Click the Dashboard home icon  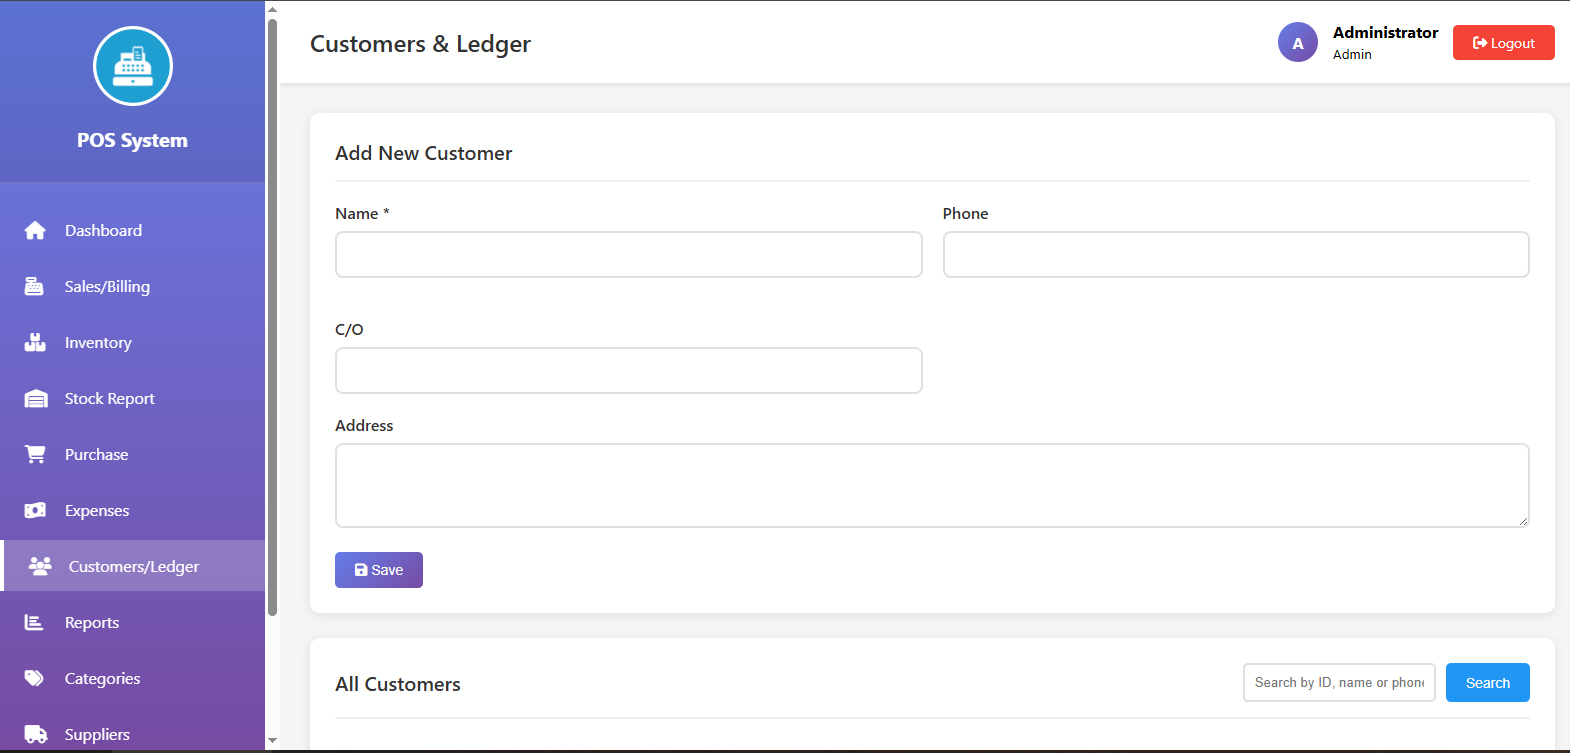tap(35, 231)
